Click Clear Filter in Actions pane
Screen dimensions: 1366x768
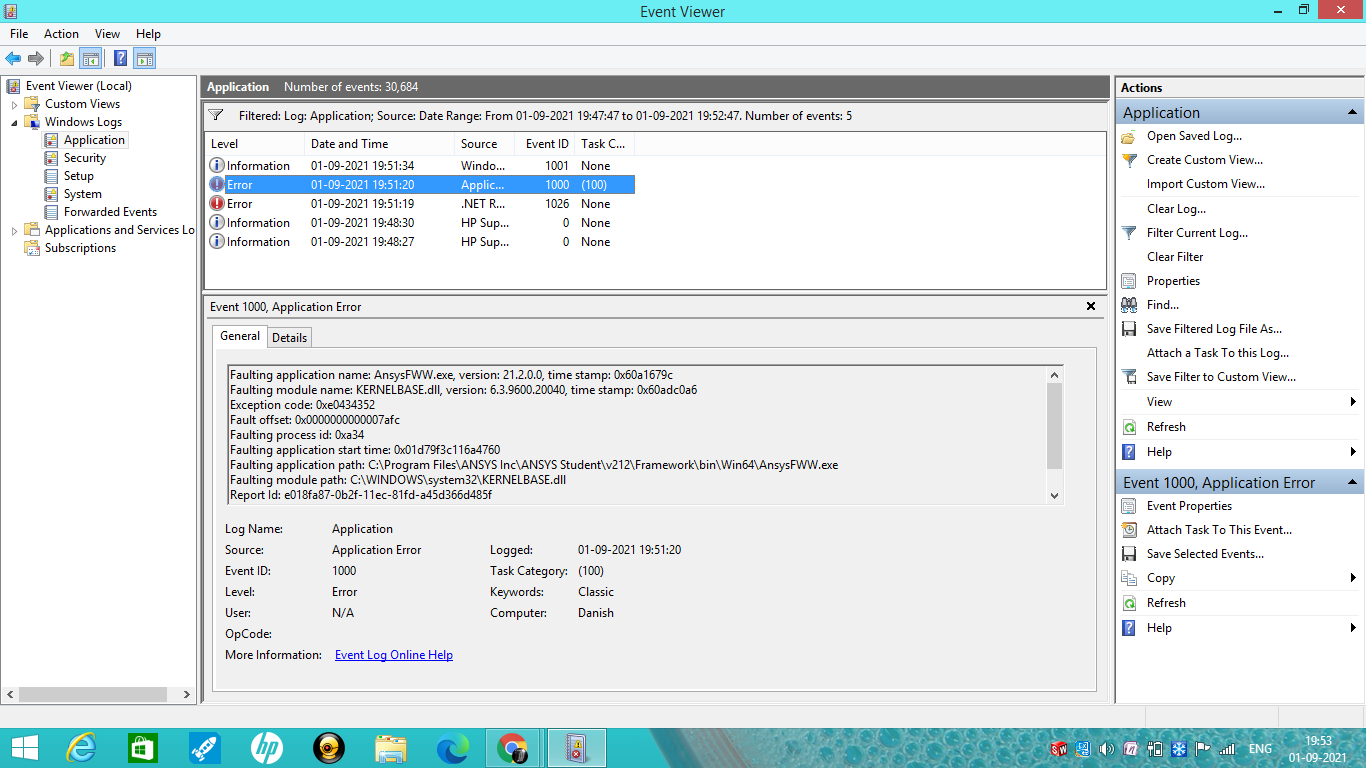pos(1175,257)
